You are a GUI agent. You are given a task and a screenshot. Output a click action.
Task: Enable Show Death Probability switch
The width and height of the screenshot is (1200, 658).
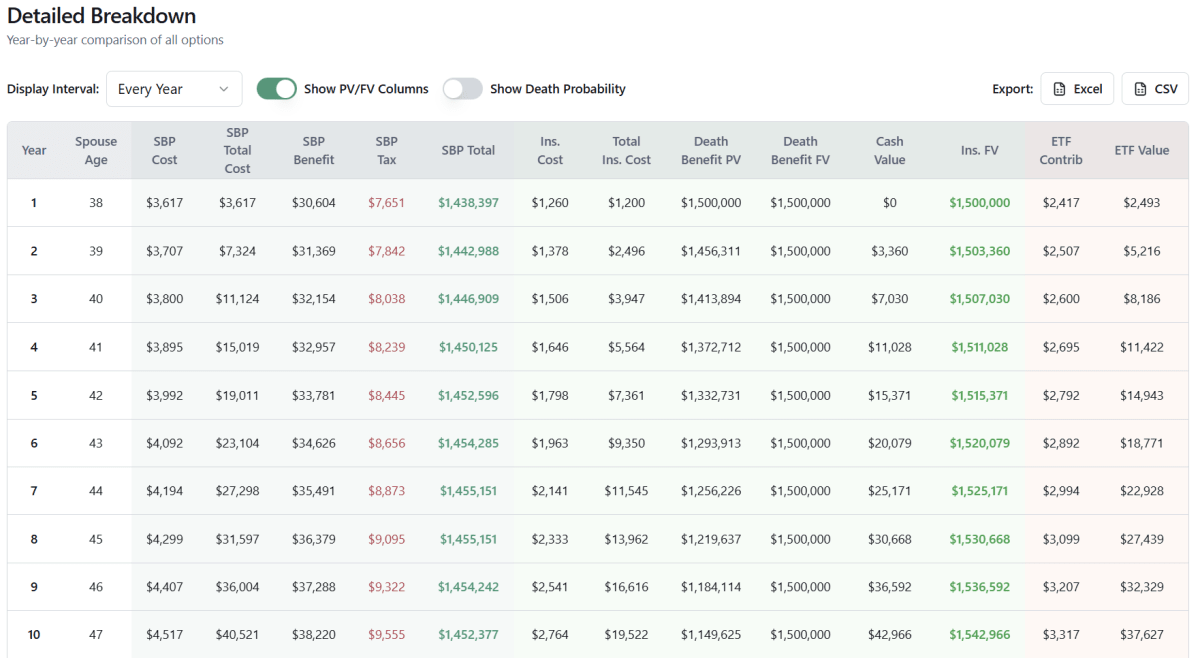click(x=463, y=89)
